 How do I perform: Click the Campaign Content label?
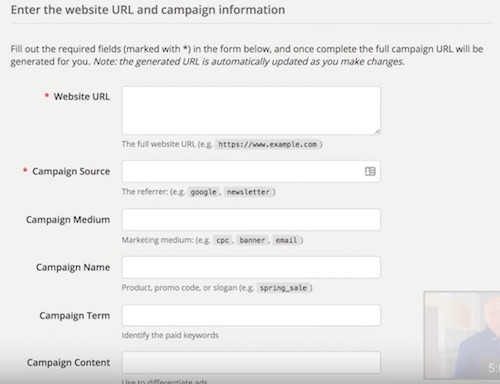coord(68,362)
